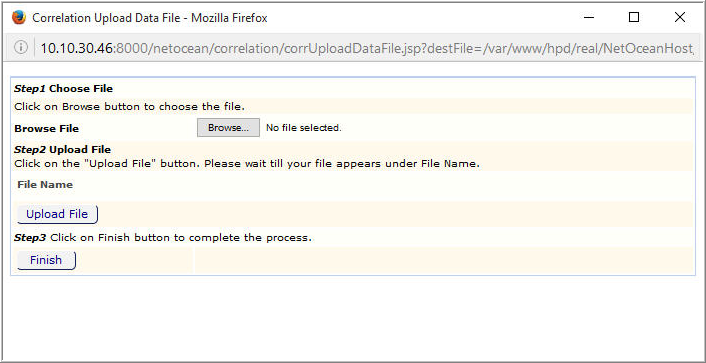706x363 pixels.
Task: Click the Firefox logo in the title bar
Action: (19, 18)
